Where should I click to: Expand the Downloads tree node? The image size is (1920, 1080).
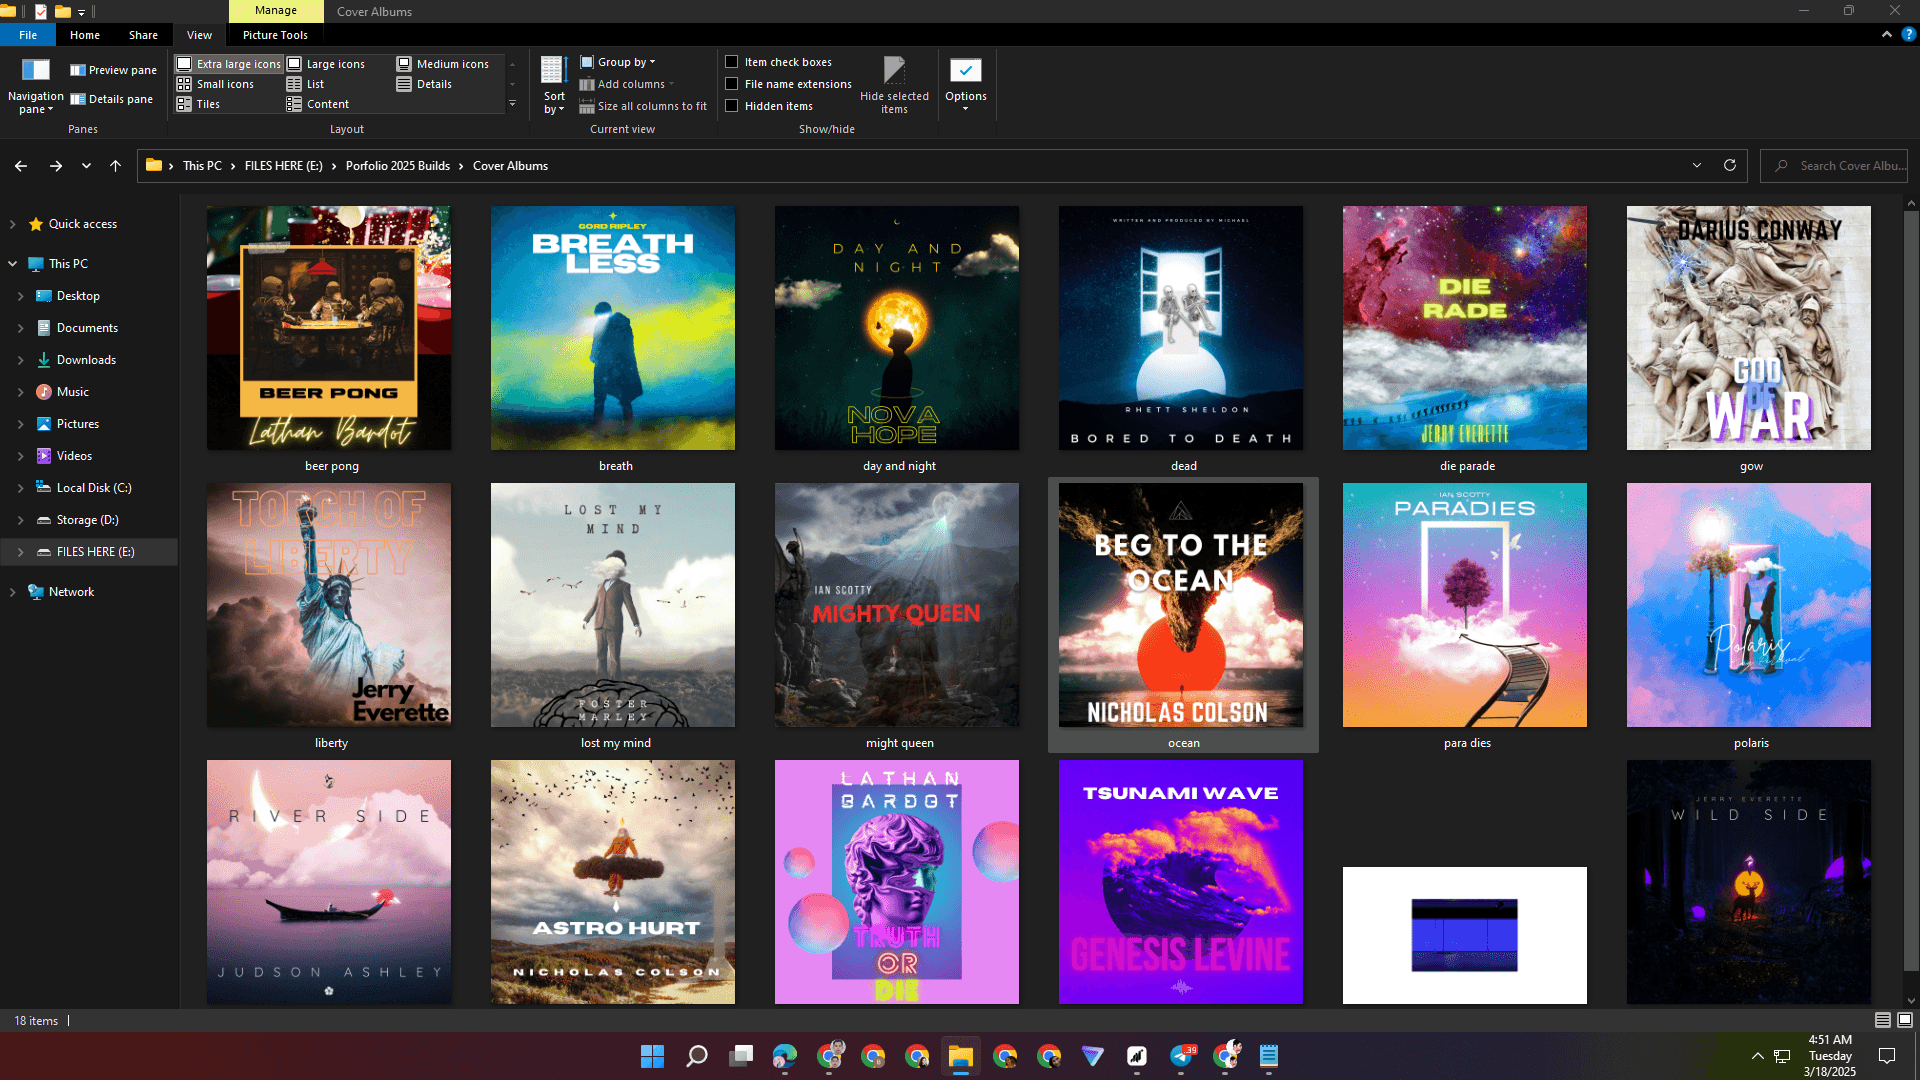[20, 360]
